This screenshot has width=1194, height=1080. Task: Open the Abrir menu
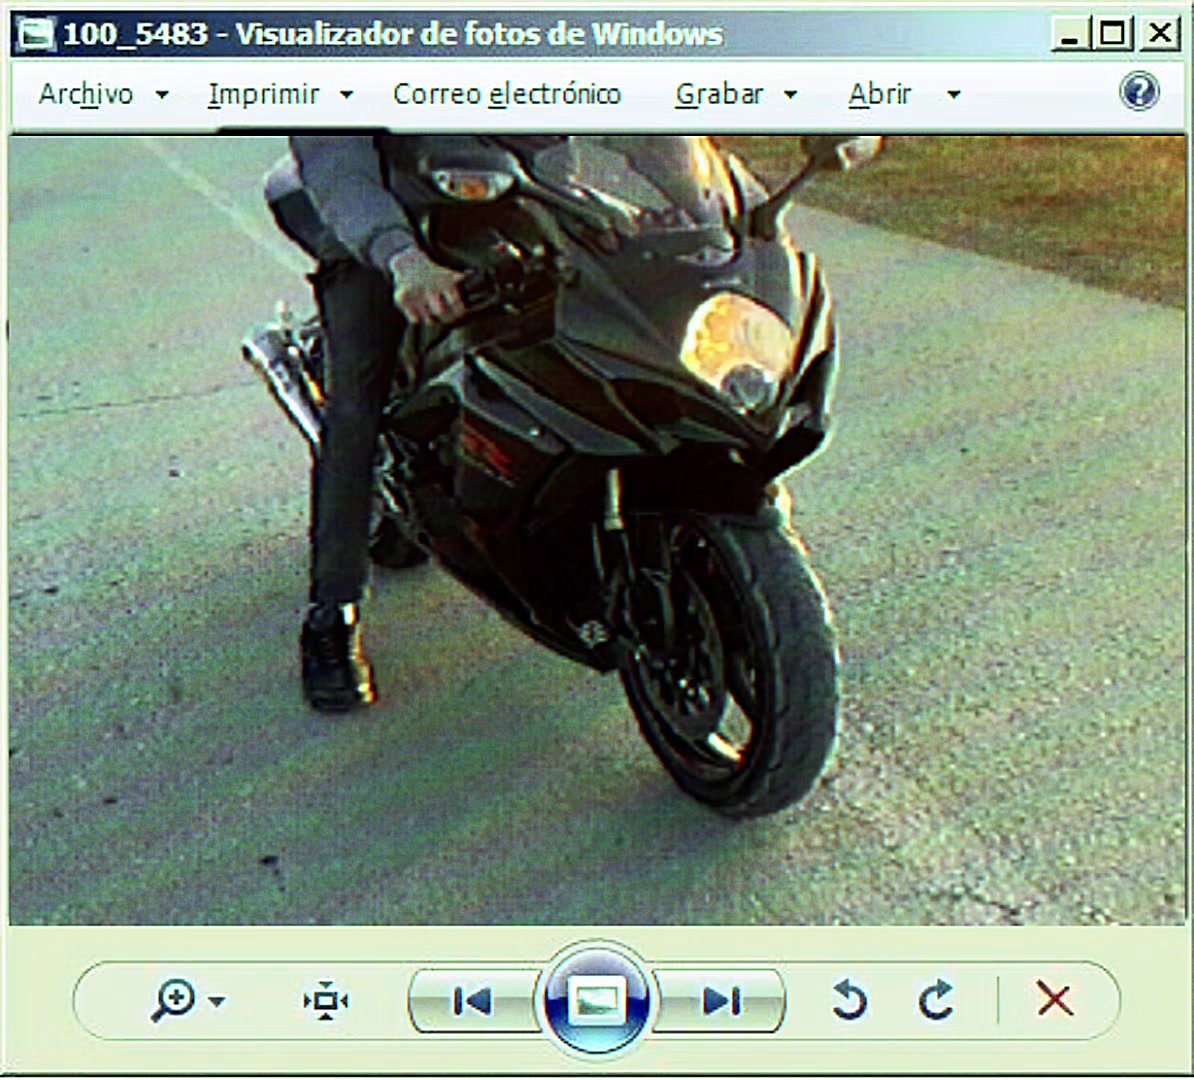(x=880, y=94)
